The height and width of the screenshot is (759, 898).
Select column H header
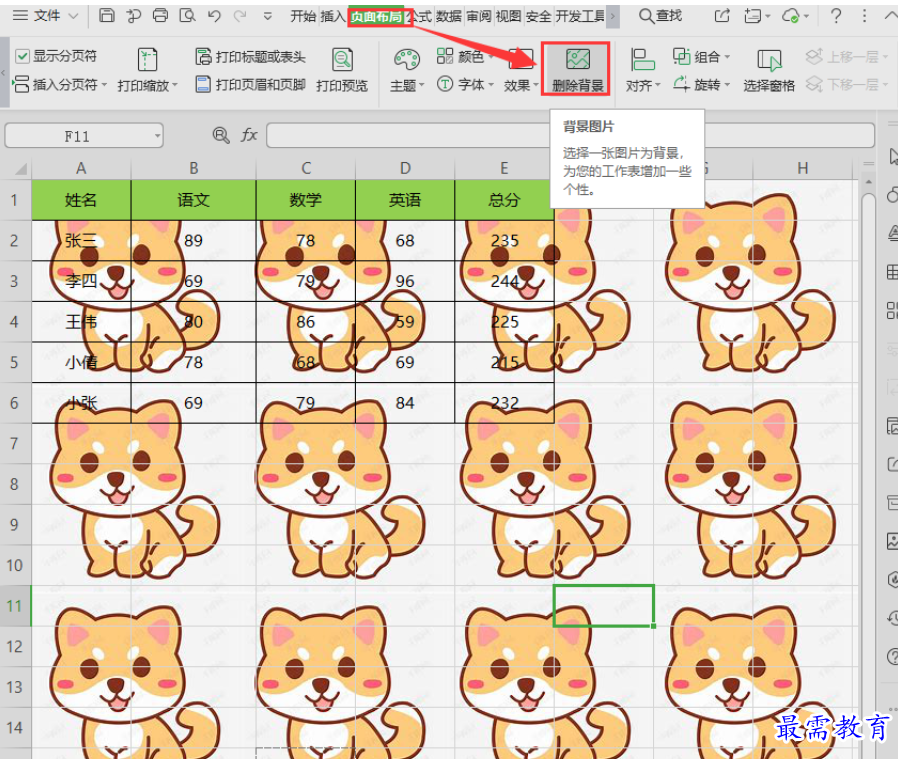[803, 168]
